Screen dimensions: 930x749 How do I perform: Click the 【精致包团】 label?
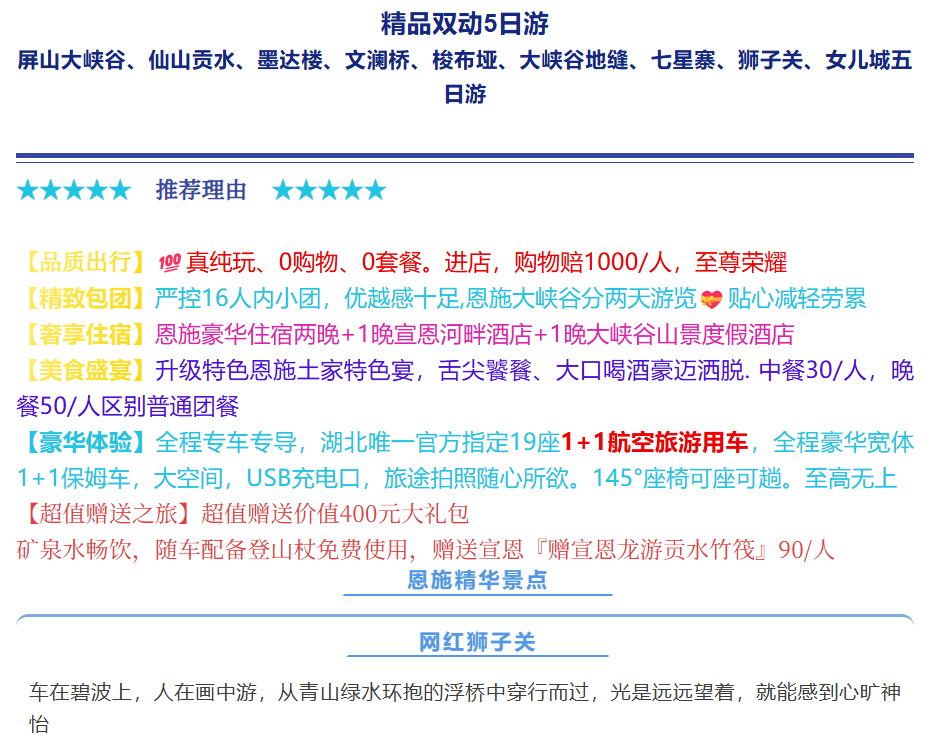(86, 299)
